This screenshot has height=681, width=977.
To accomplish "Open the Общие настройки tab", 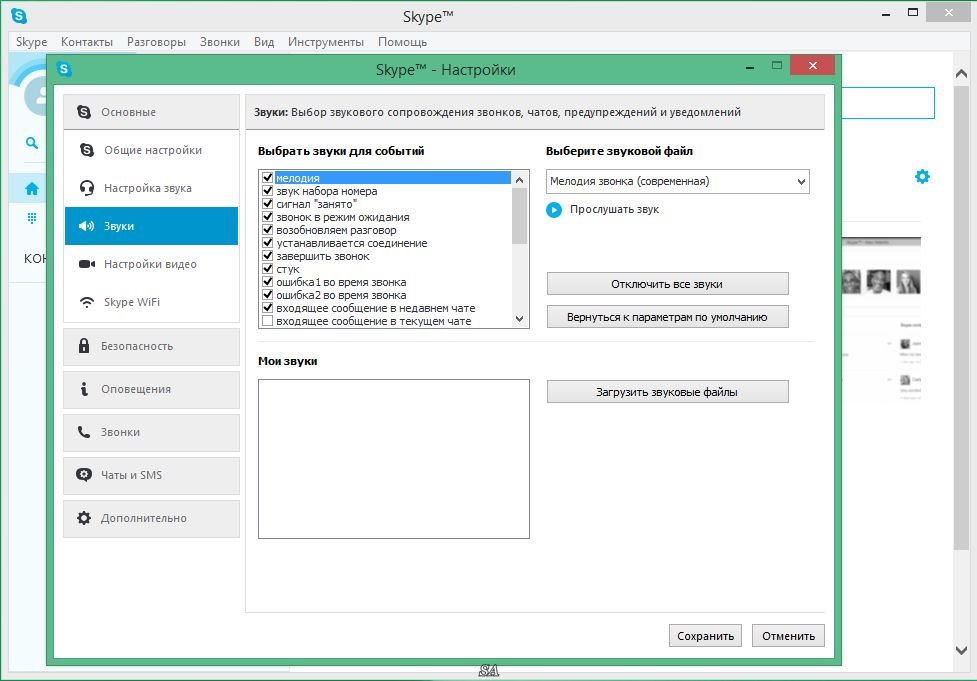I will pyautogui.click(x=151, y=150).
